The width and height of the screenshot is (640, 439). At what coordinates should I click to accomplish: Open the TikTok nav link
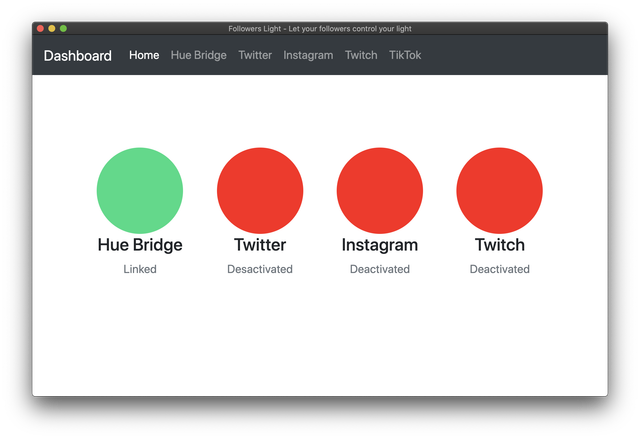405,55
